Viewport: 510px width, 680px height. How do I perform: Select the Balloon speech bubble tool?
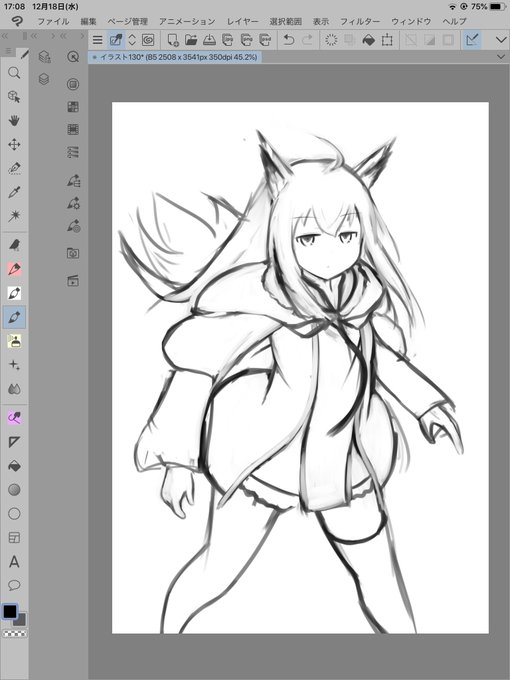click(14, 585)
